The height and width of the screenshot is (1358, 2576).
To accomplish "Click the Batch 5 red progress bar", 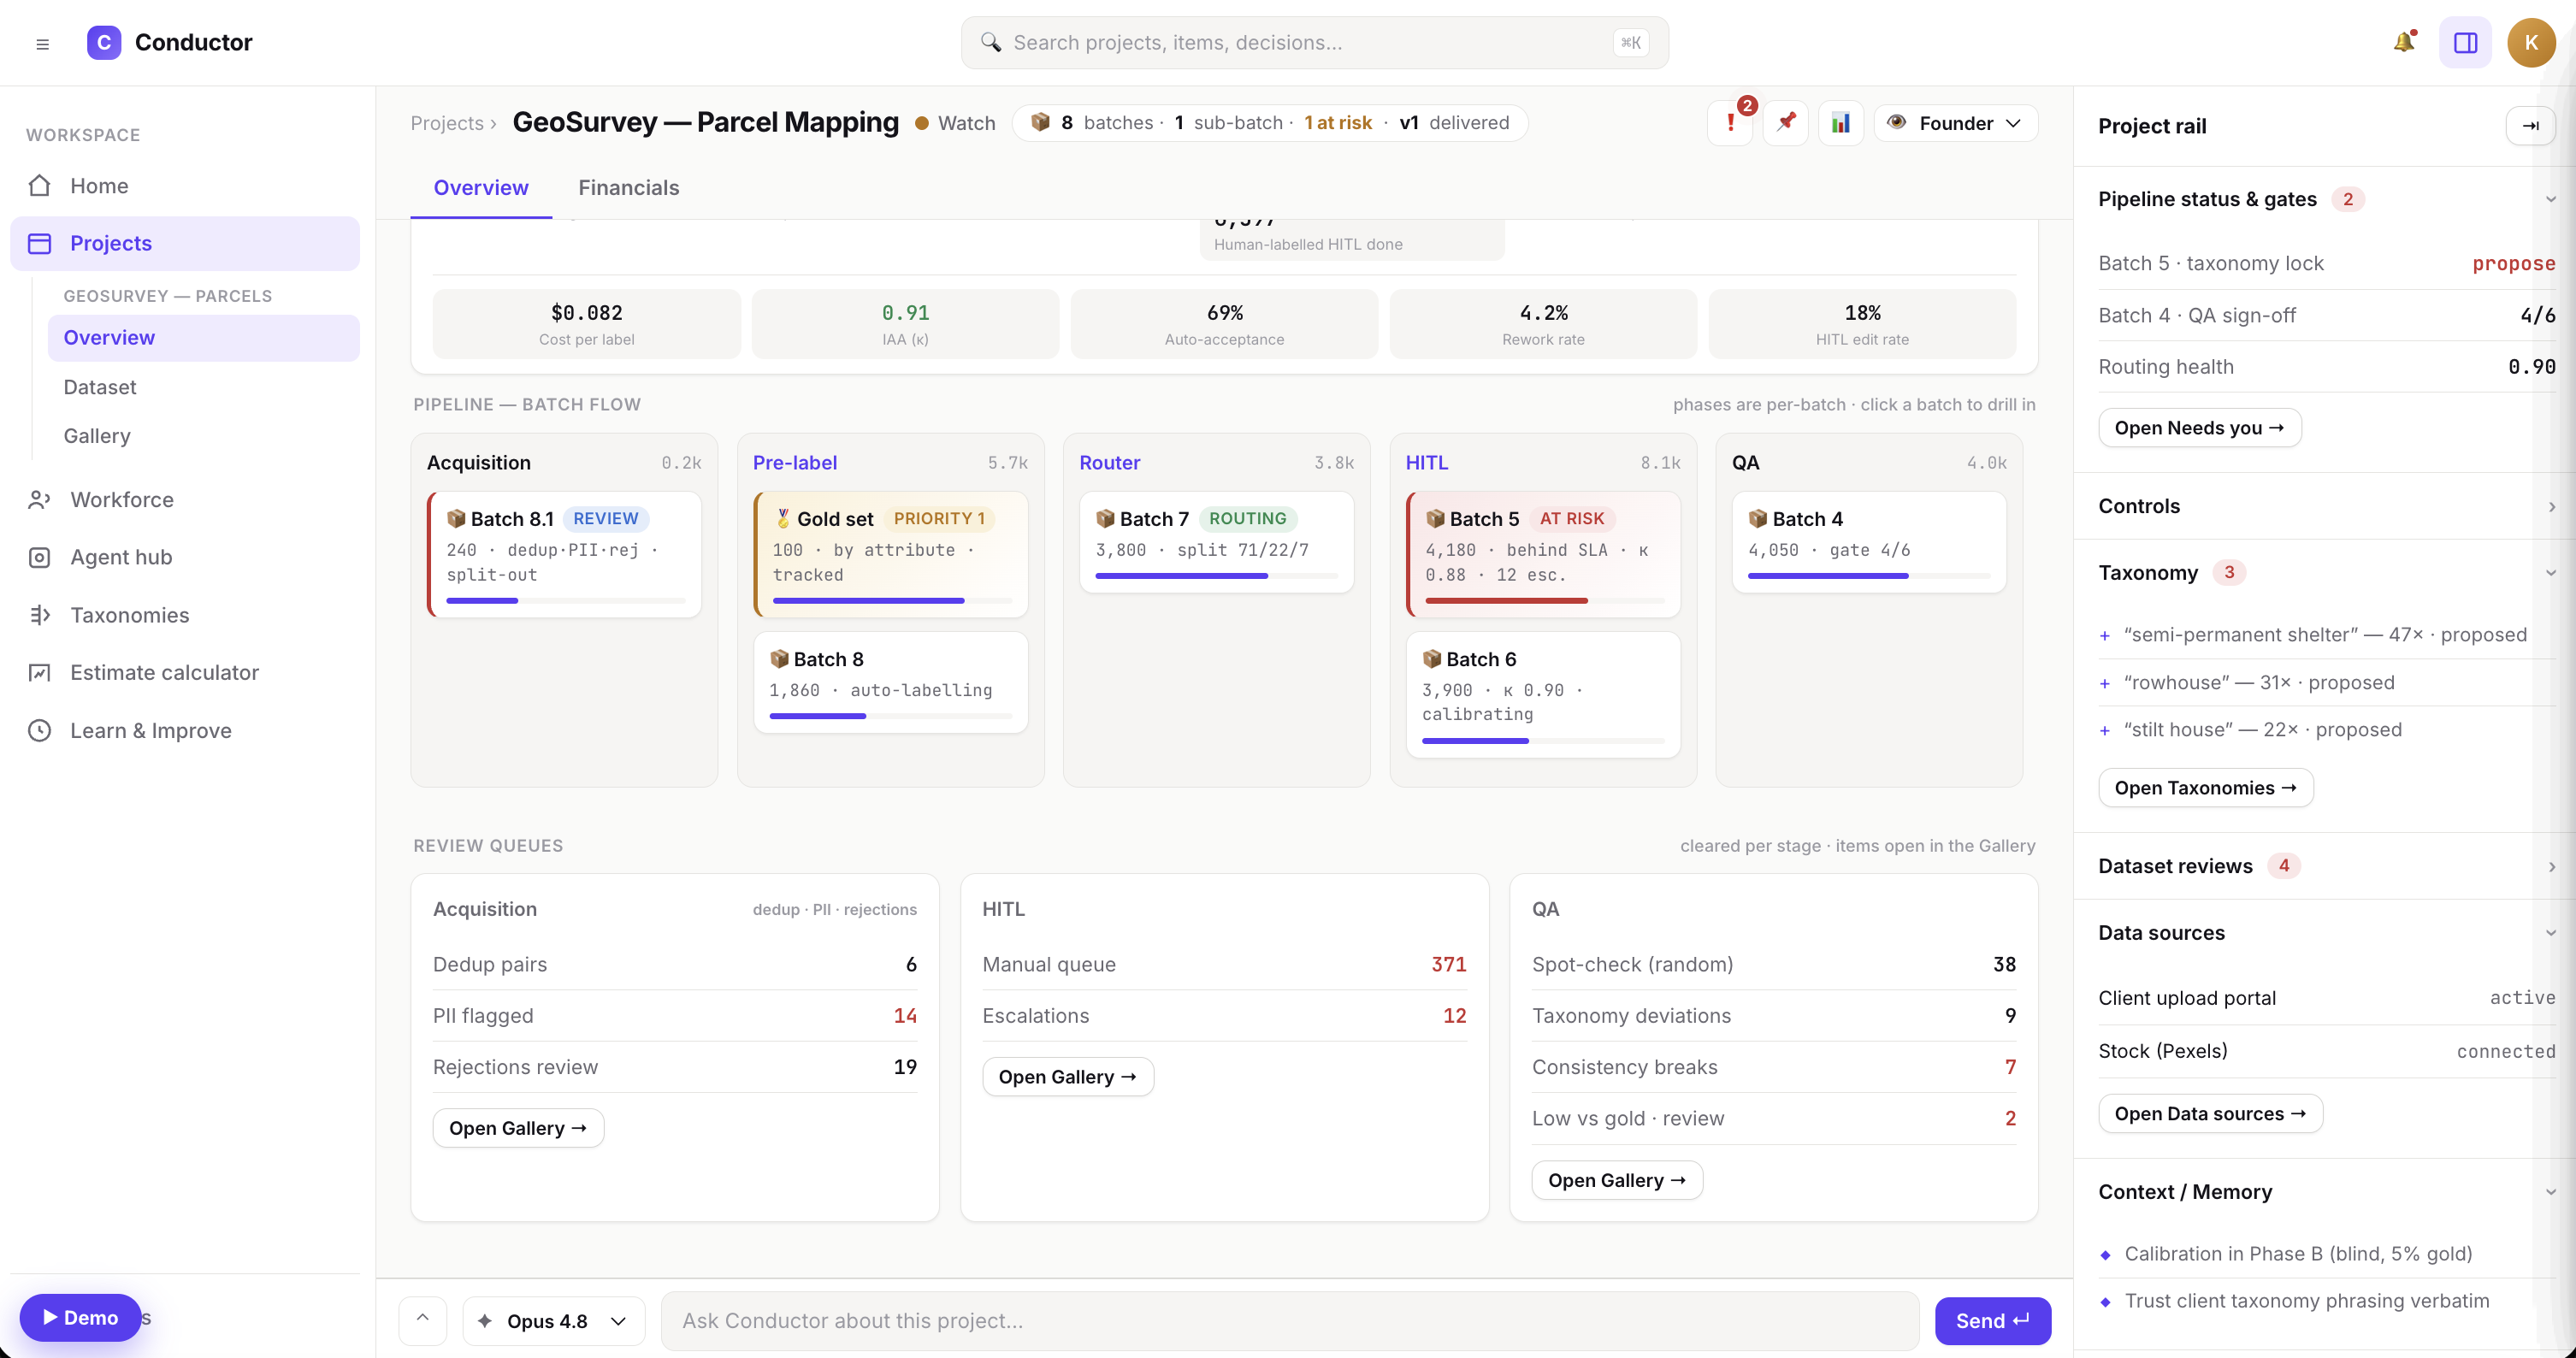I will point(1545,601).
